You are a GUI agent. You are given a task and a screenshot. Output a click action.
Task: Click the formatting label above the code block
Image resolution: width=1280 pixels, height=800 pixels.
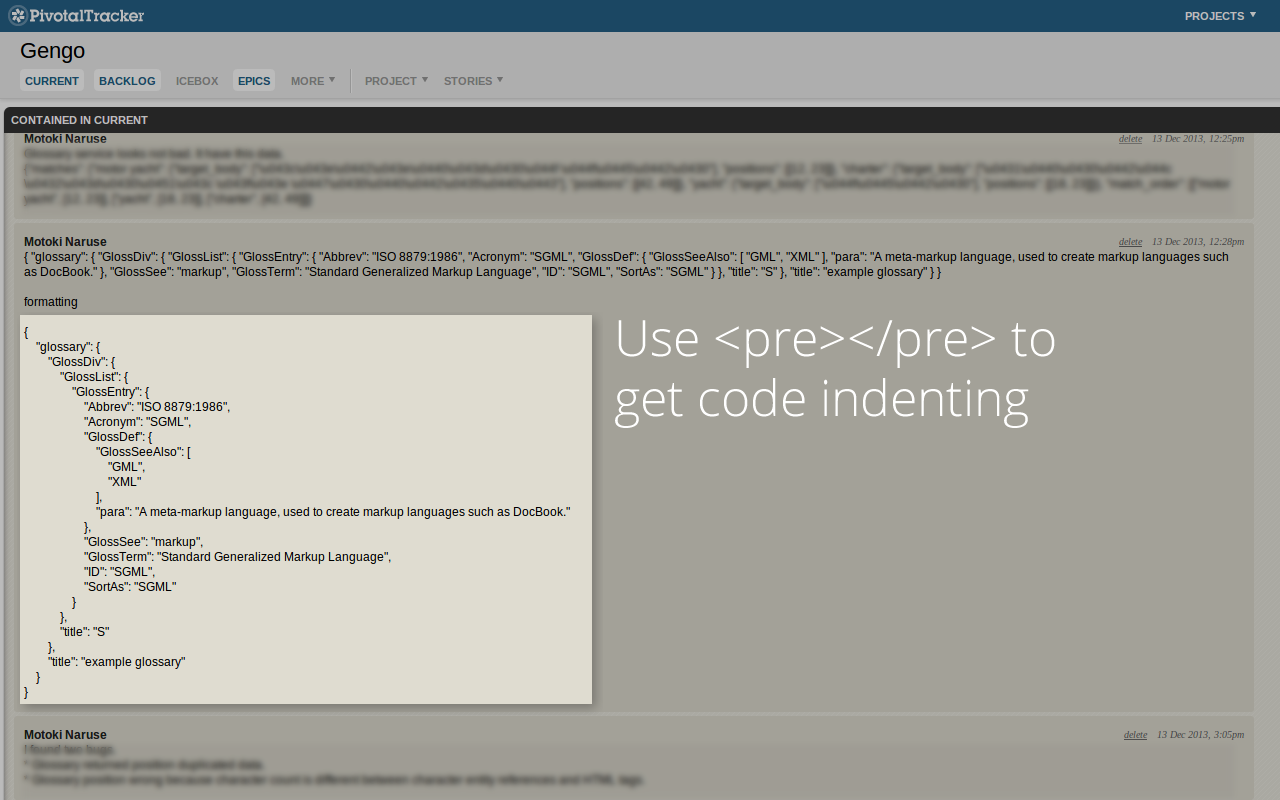point(50,301)
